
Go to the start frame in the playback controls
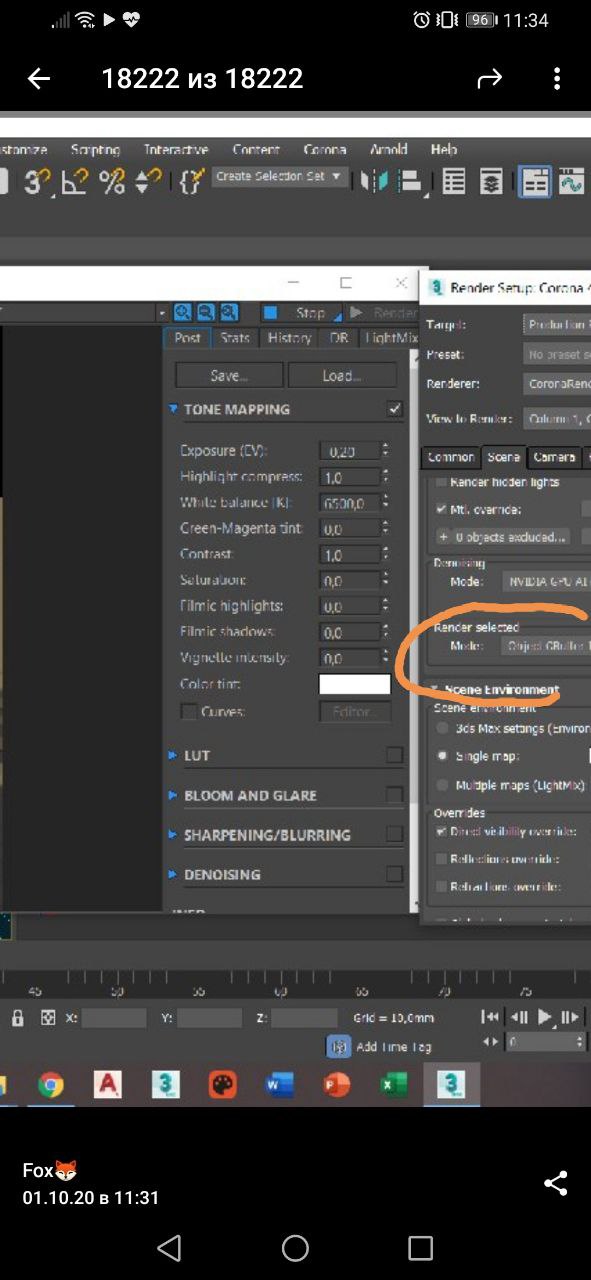(490, 1017)
